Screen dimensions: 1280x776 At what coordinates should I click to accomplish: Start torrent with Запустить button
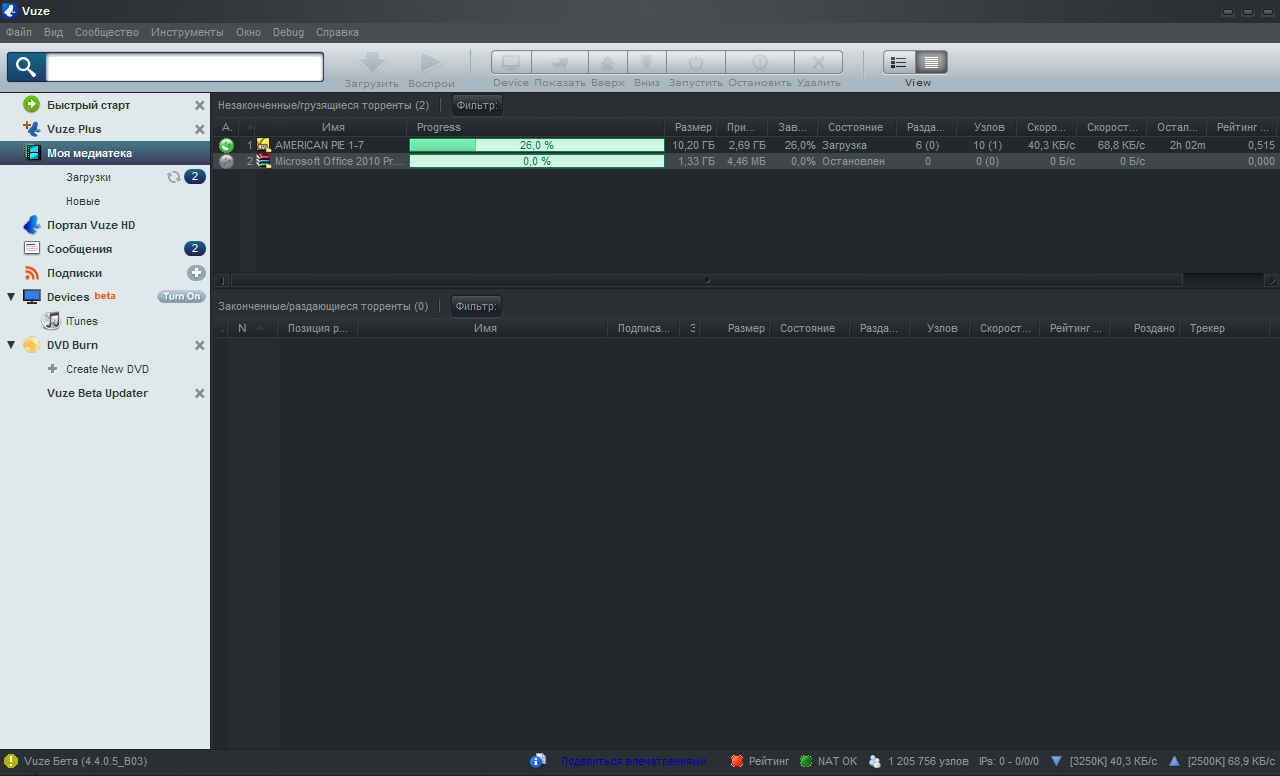[x=696, y=62]
